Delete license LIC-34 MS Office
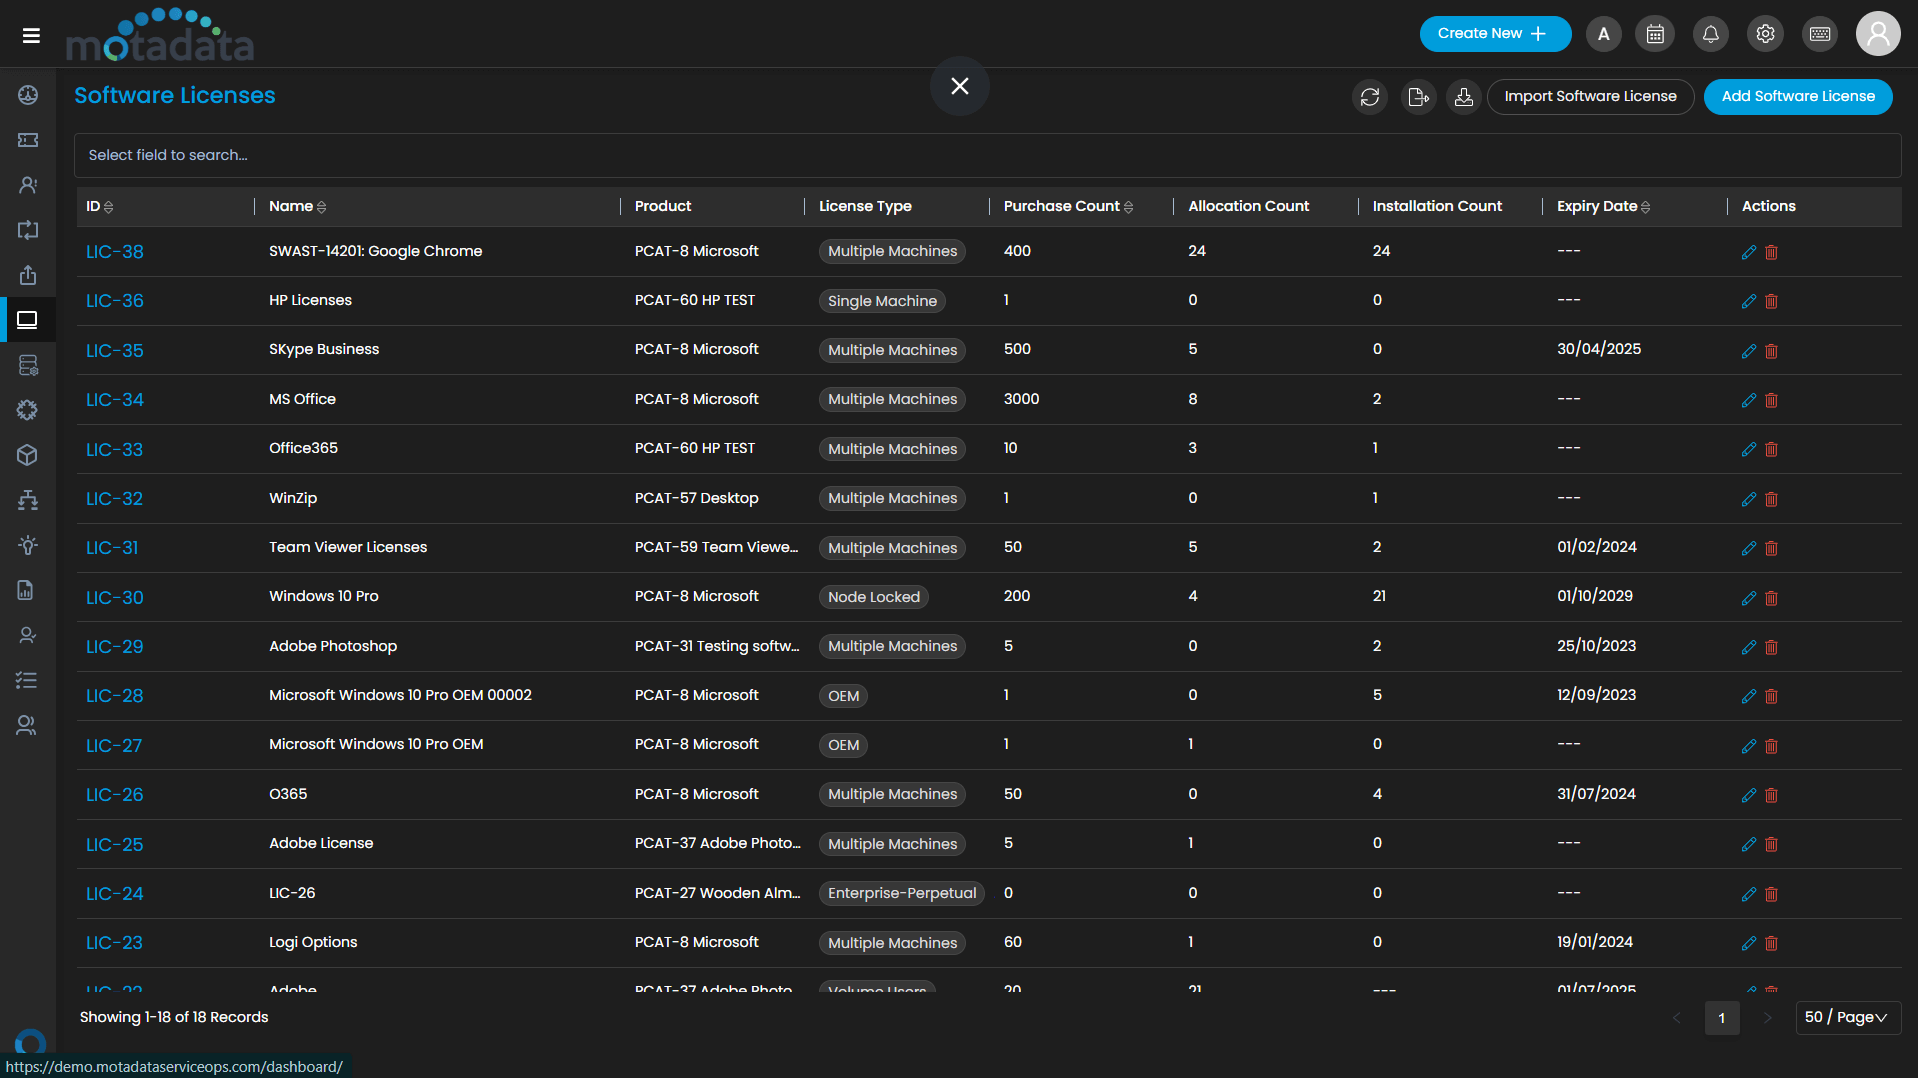1918x1078 pixels. pyautogui.click(x=1771, y=400)
